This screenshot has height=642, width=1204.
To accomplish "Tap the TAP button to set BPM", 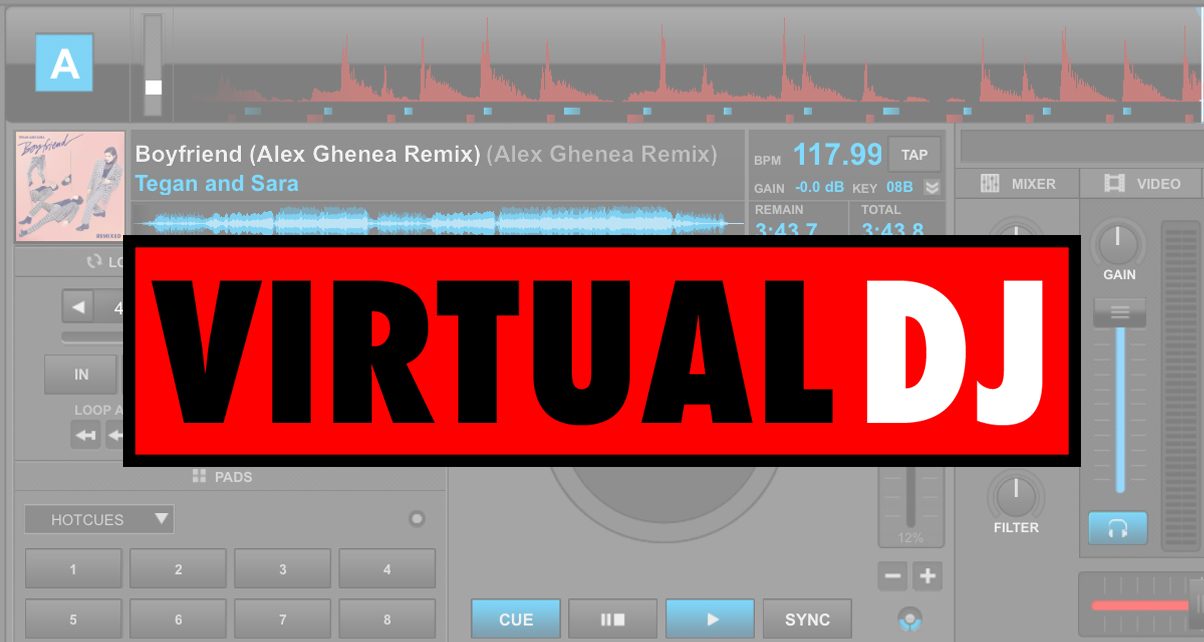I will (914, 154).
